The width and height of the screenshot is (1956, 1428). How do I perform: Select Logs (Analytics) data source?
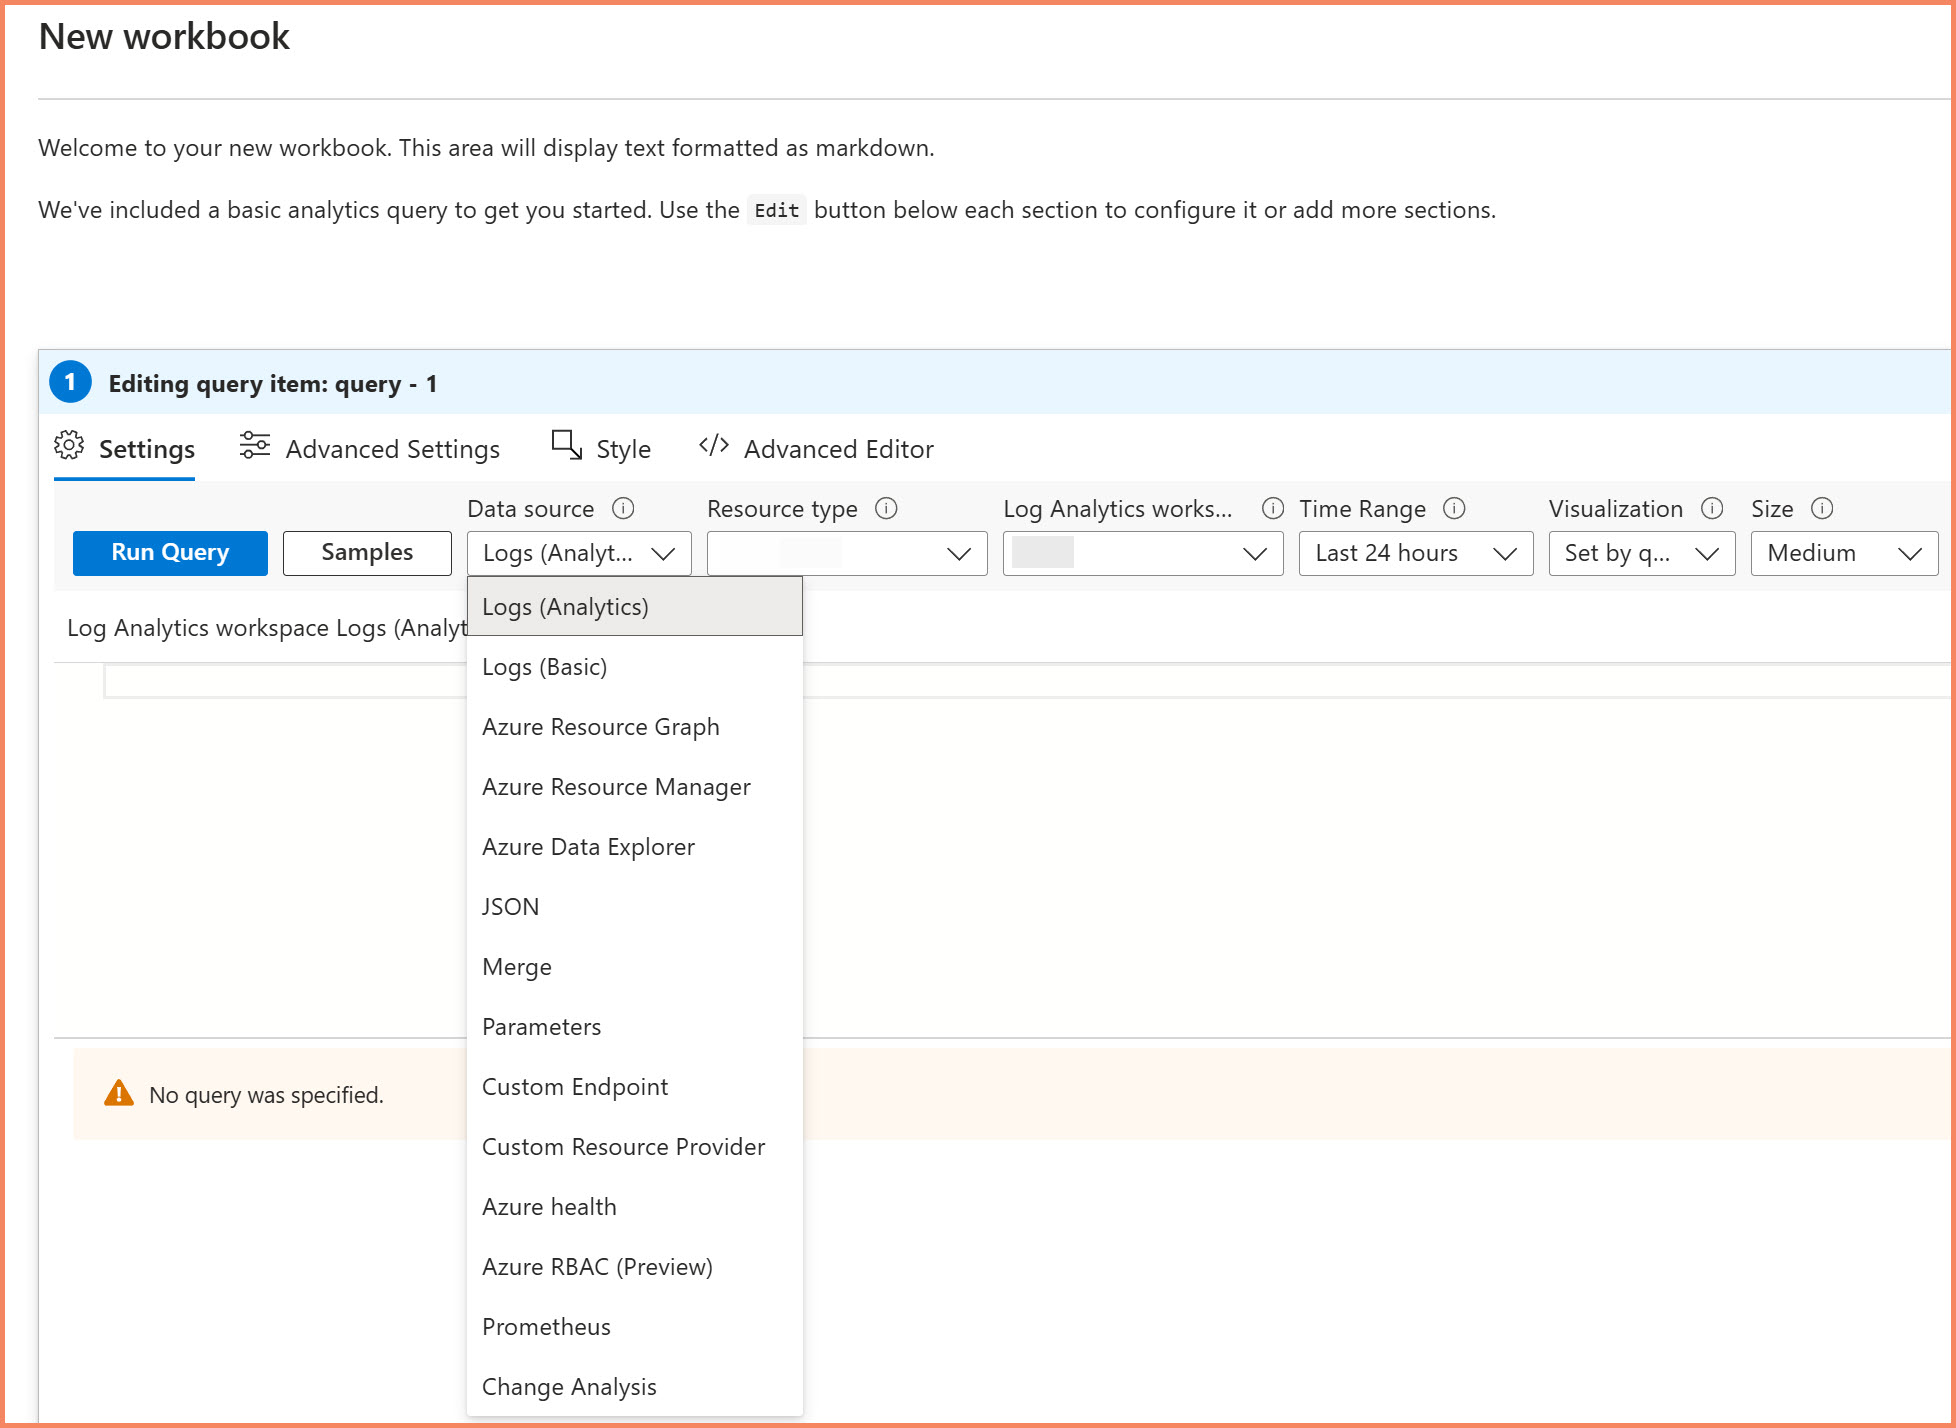[x=635, y=607]
